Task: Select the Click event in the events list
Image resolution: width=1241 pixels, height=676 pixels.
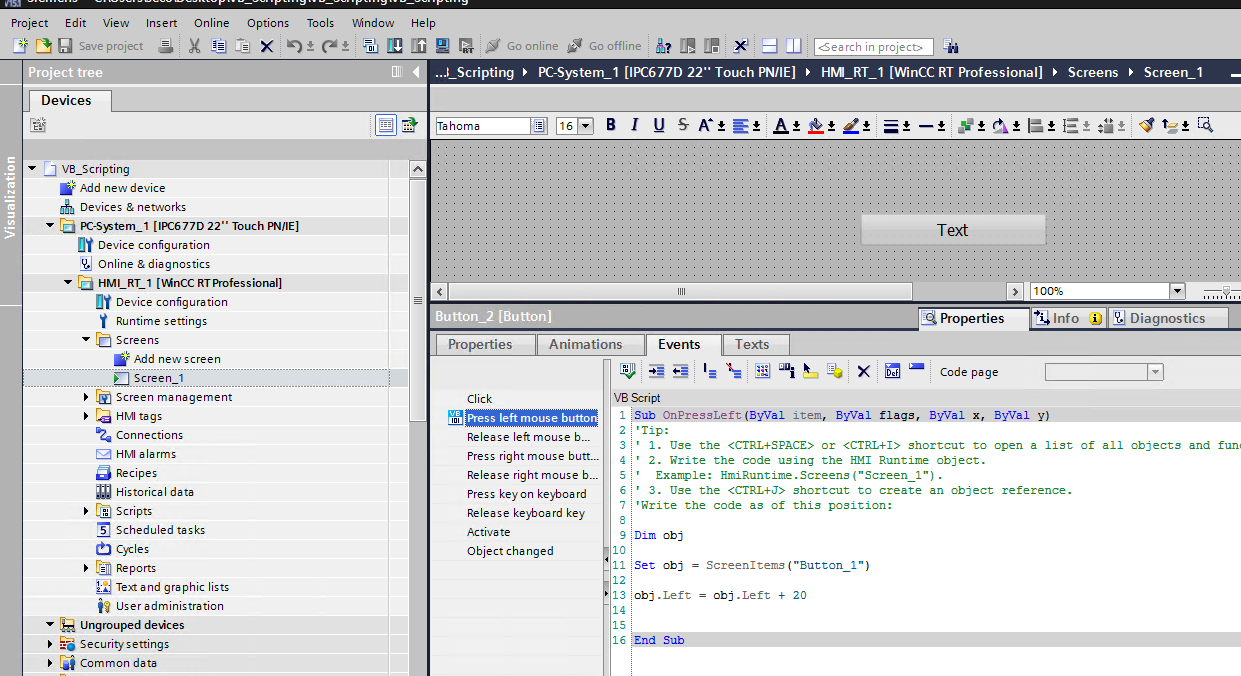Action: tap(480, 399)
